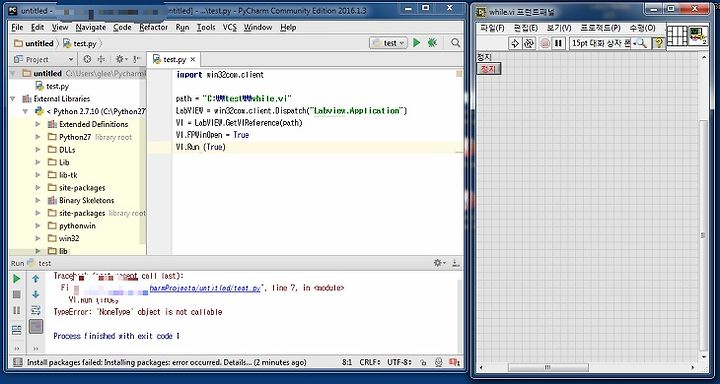Expand the pythonwin folder

click(x=38, y=226)
